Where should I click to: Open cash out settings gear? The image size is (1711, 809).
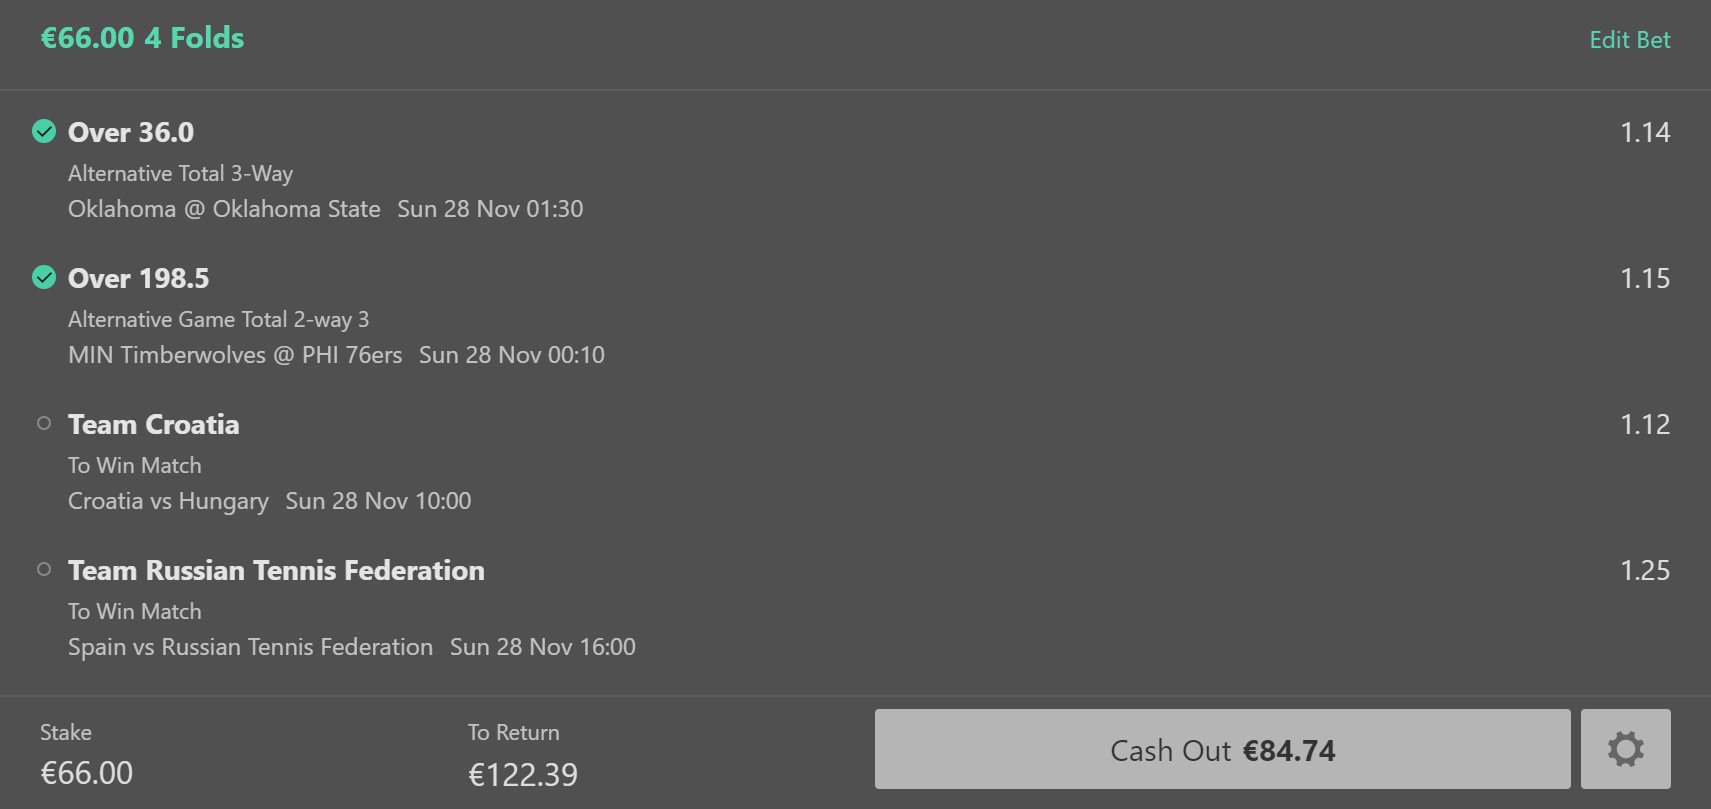click(1625, 749)
